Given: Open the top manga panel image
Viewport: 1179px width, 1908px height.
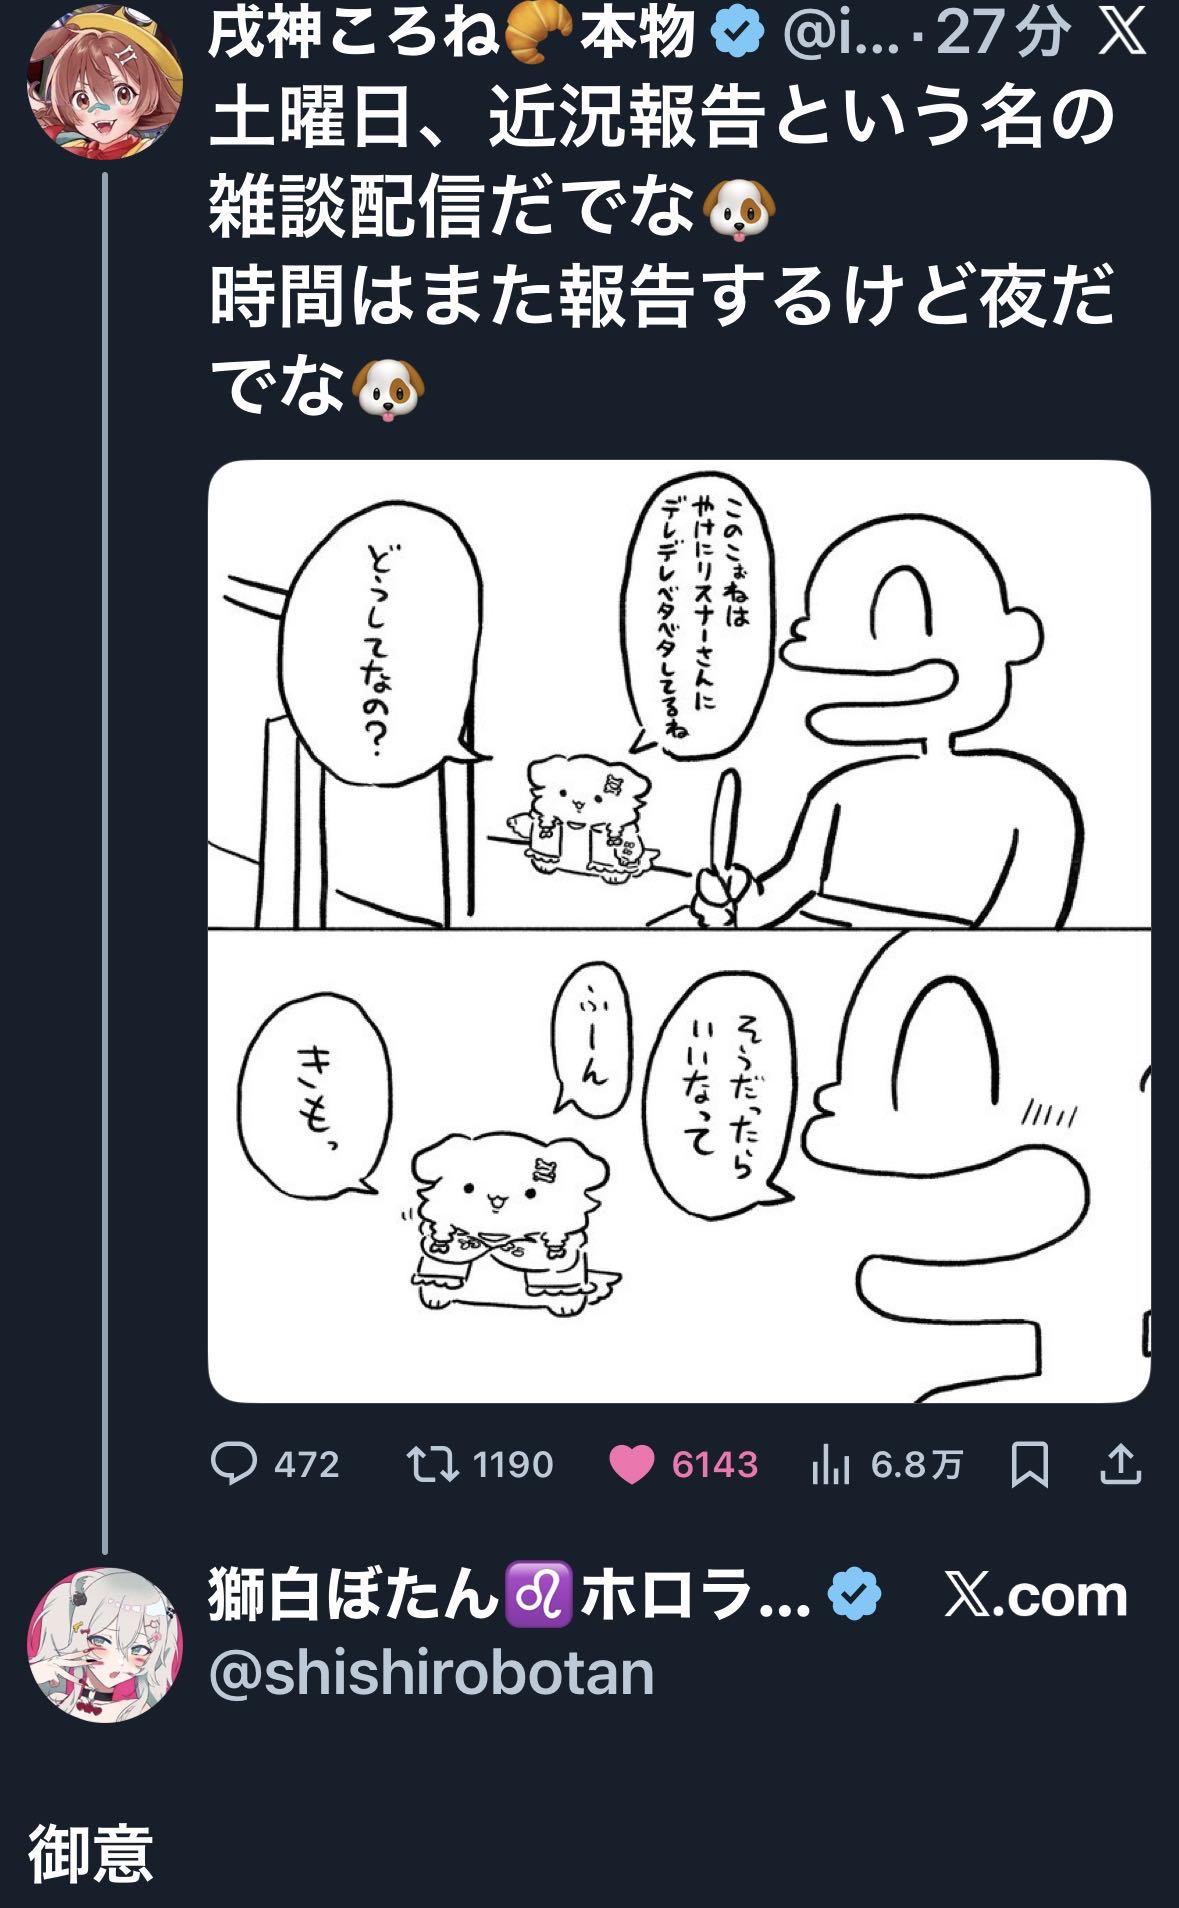Looking at the screenshot, I should pos(678,694).
